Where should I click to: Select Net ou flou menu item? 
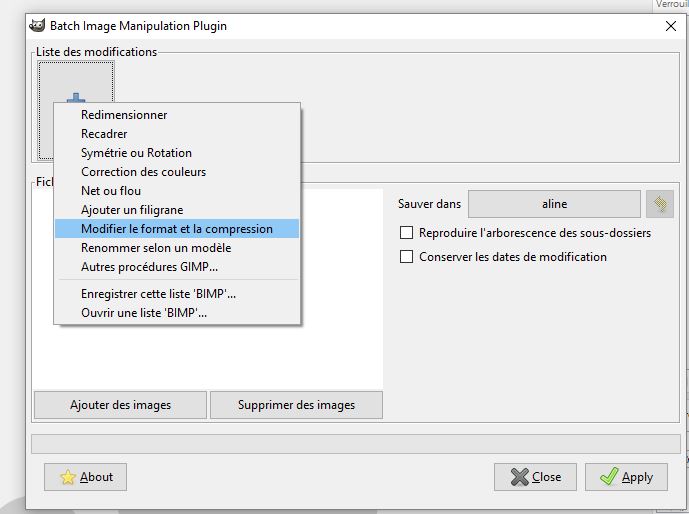(177, 191)
